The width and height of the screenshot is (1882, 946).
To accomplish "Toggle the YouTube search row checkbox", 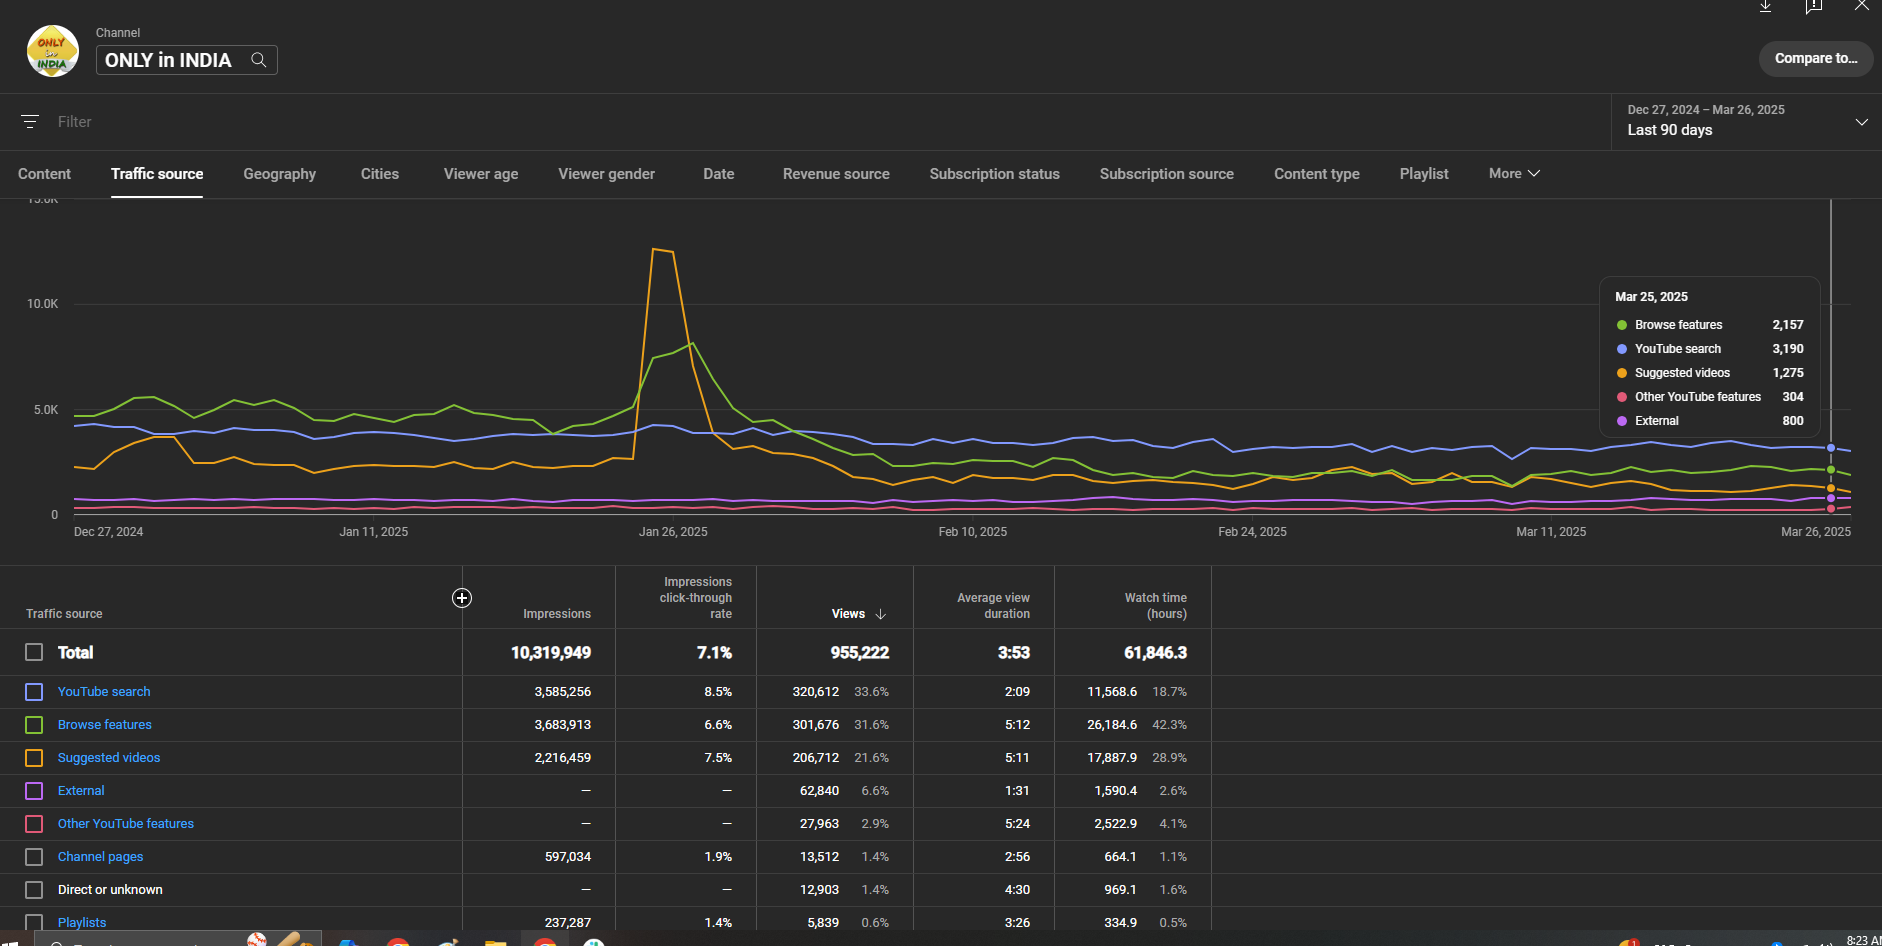I will point(34,692).
